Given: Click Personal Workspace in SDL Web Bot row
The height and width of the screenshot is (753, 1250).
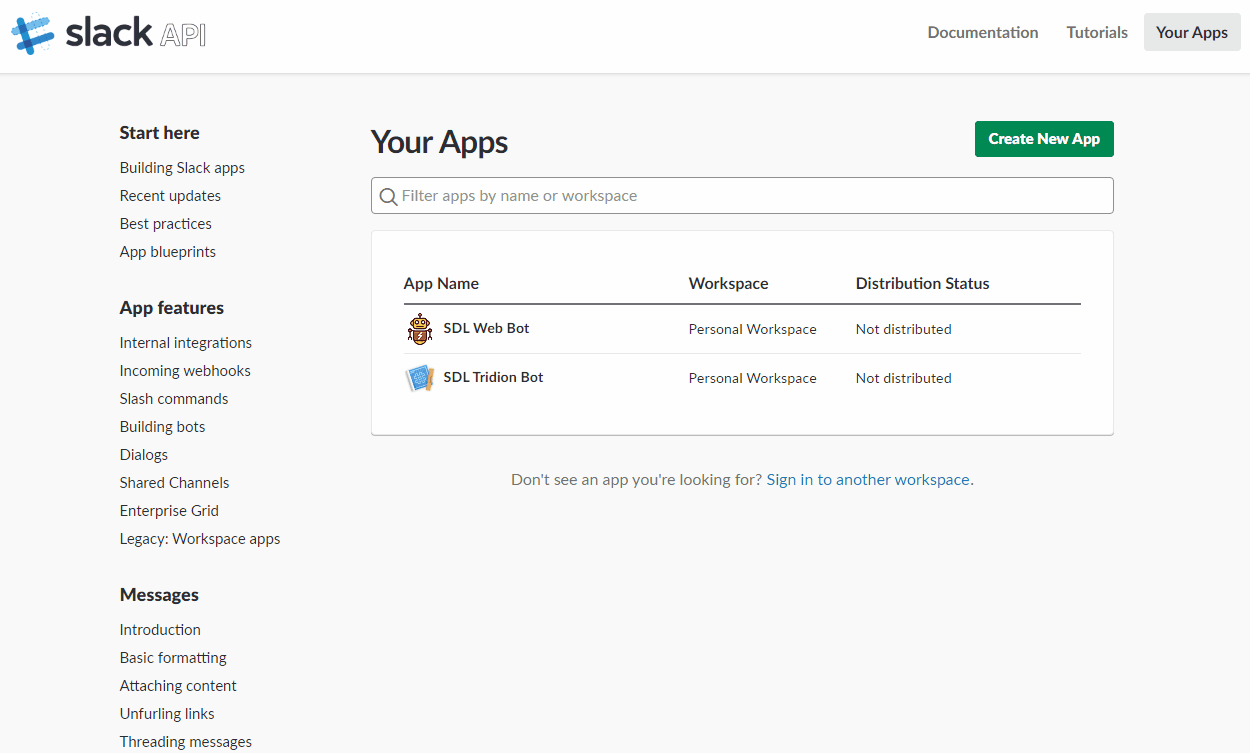Looking at the screenshot, I should click(752, 329).
